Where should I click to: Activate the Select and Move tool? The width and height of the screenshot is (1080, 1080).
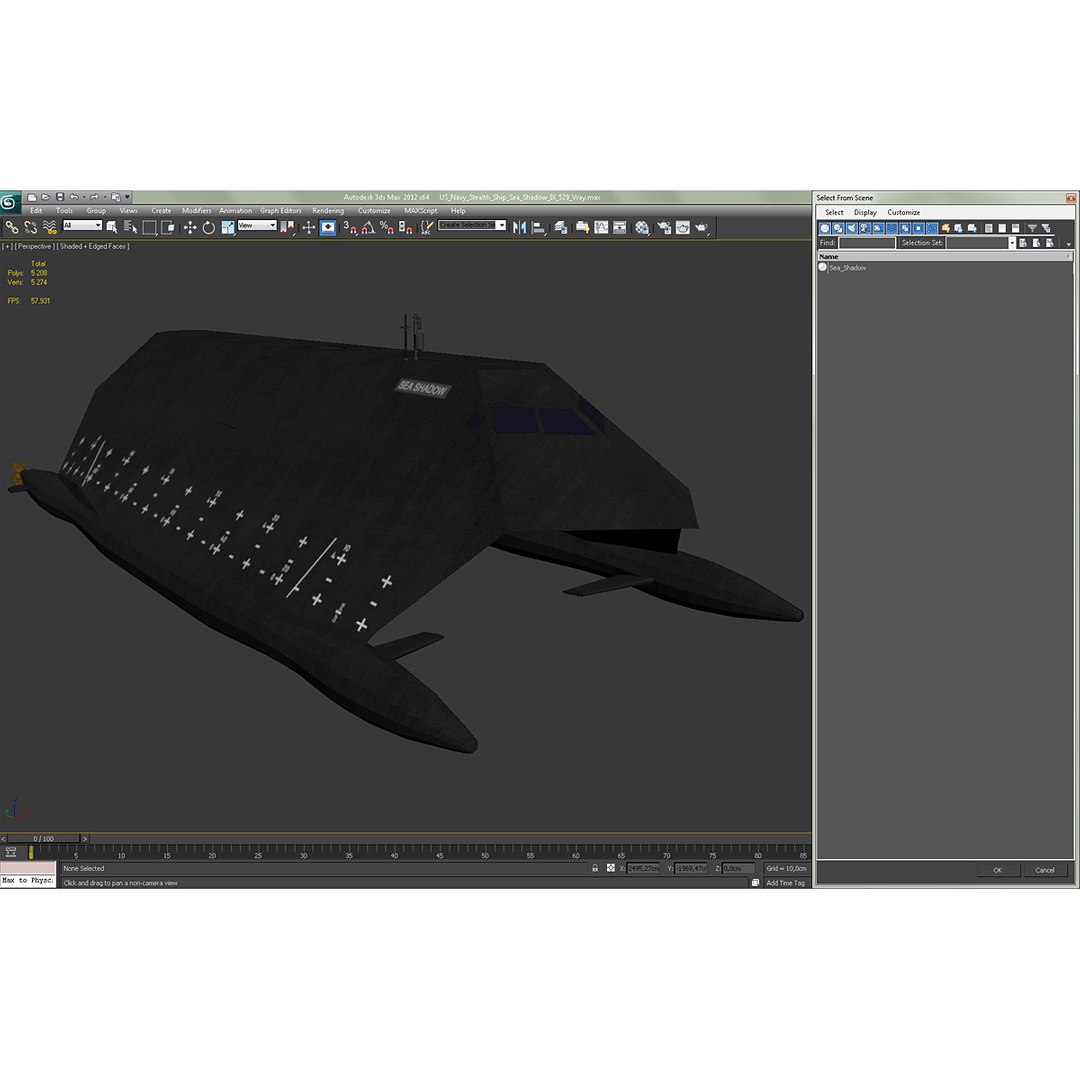[x=190, y=227]
